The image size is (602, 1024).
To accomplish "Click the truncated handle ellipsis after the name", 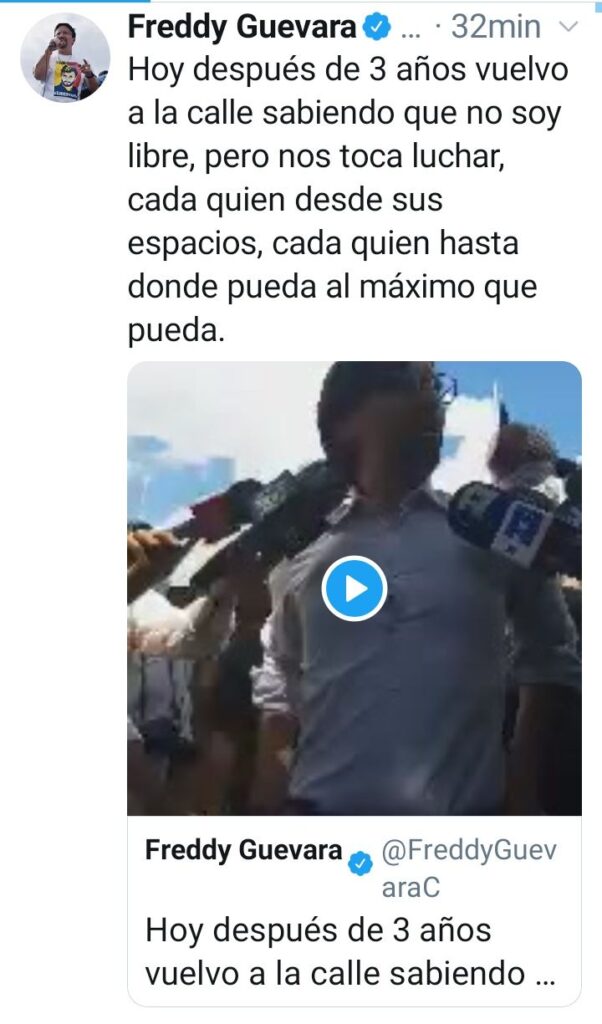I will [409, 31].
